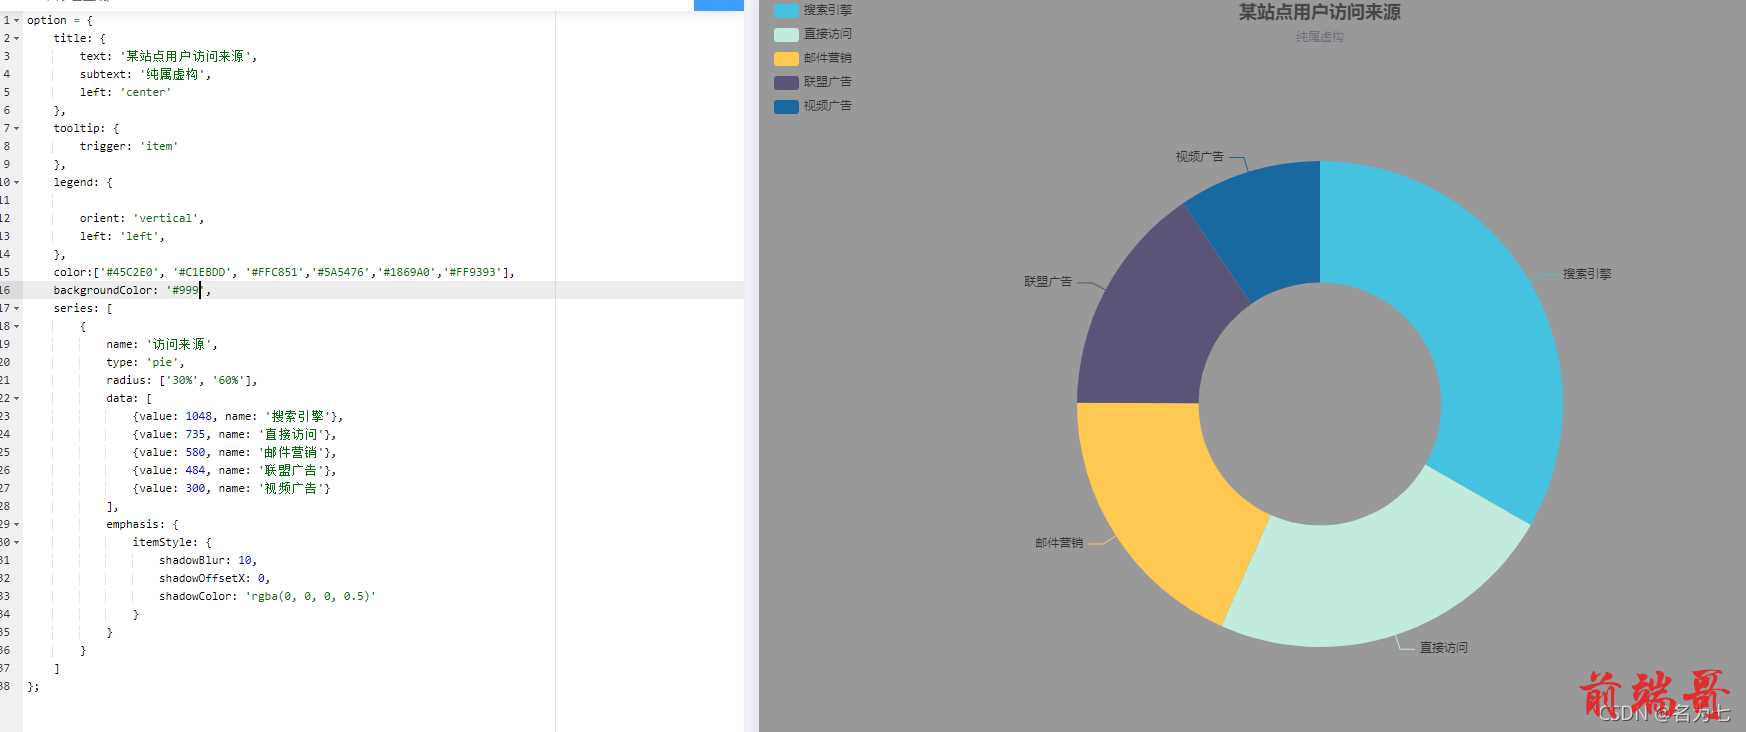Click the value 300 in data
The width and height of the screenshot is (1746, 732).
(x=195, y=488)
